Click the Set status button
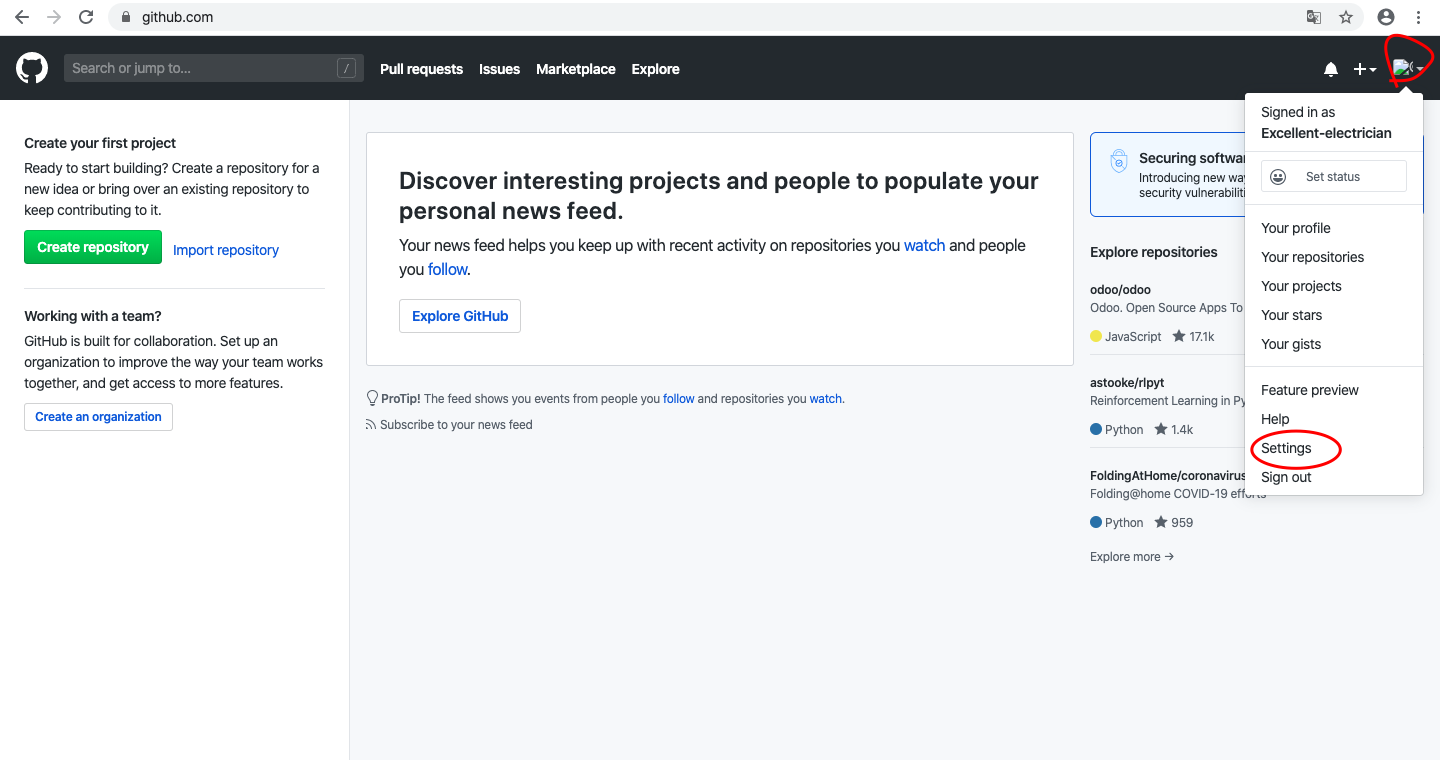Viewport: 1440px width, 760px height. click(1334, 177)
